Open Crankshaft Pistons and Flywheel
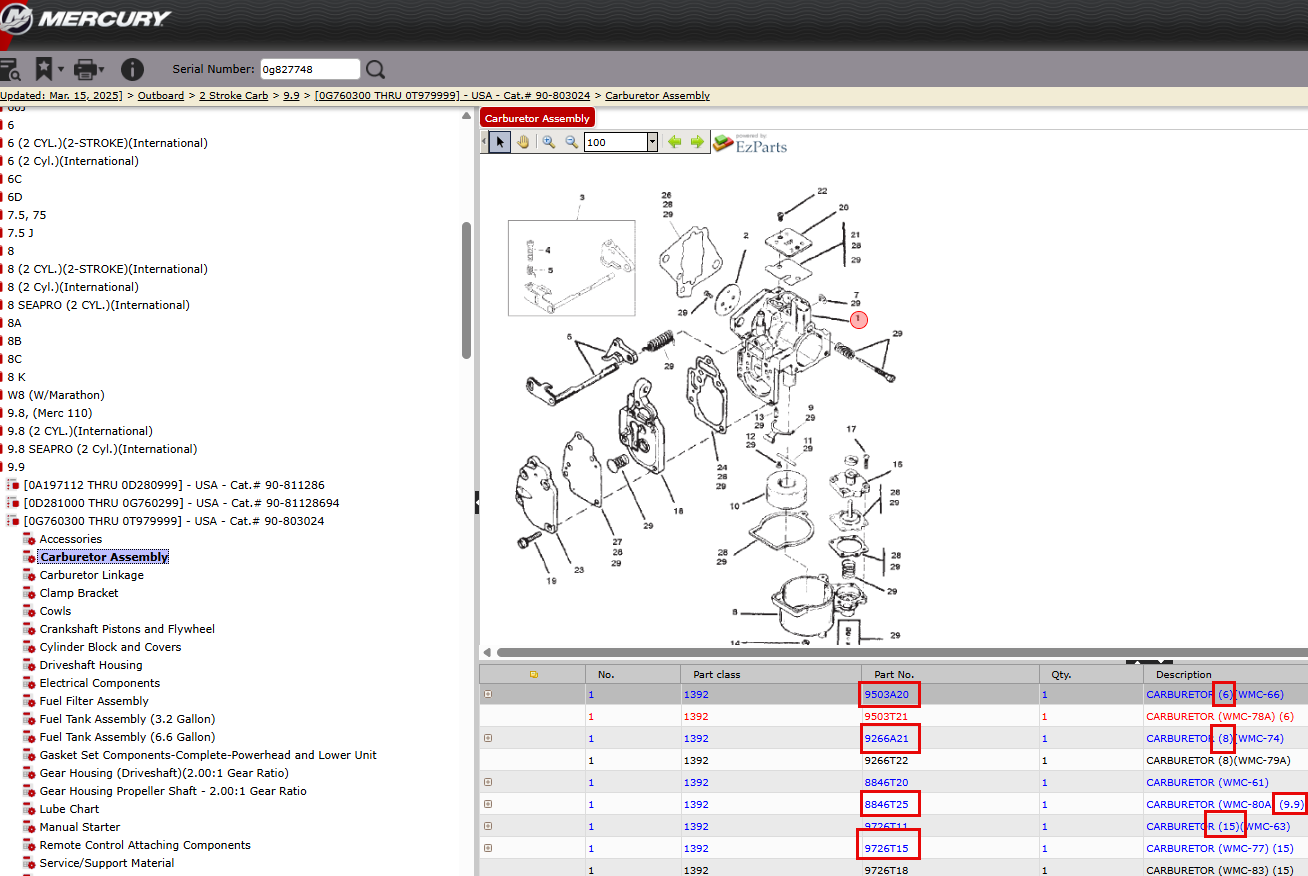 point(127,629)
